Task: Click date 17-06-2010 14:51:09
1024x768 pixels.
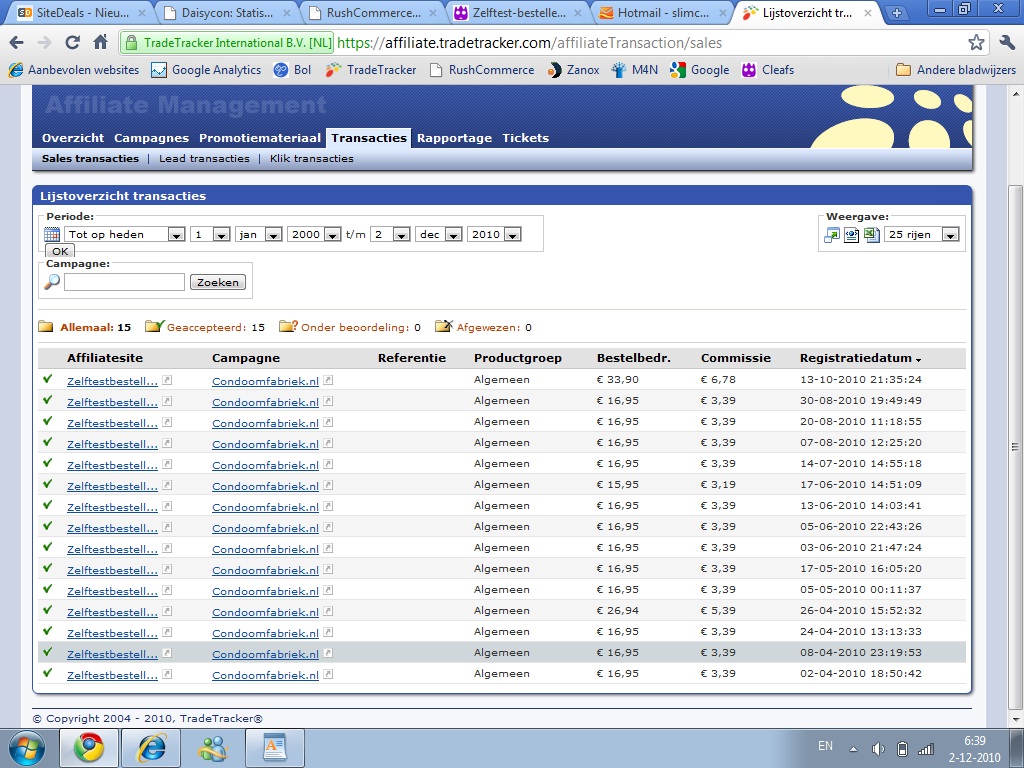Action: (x=861, y=485)
